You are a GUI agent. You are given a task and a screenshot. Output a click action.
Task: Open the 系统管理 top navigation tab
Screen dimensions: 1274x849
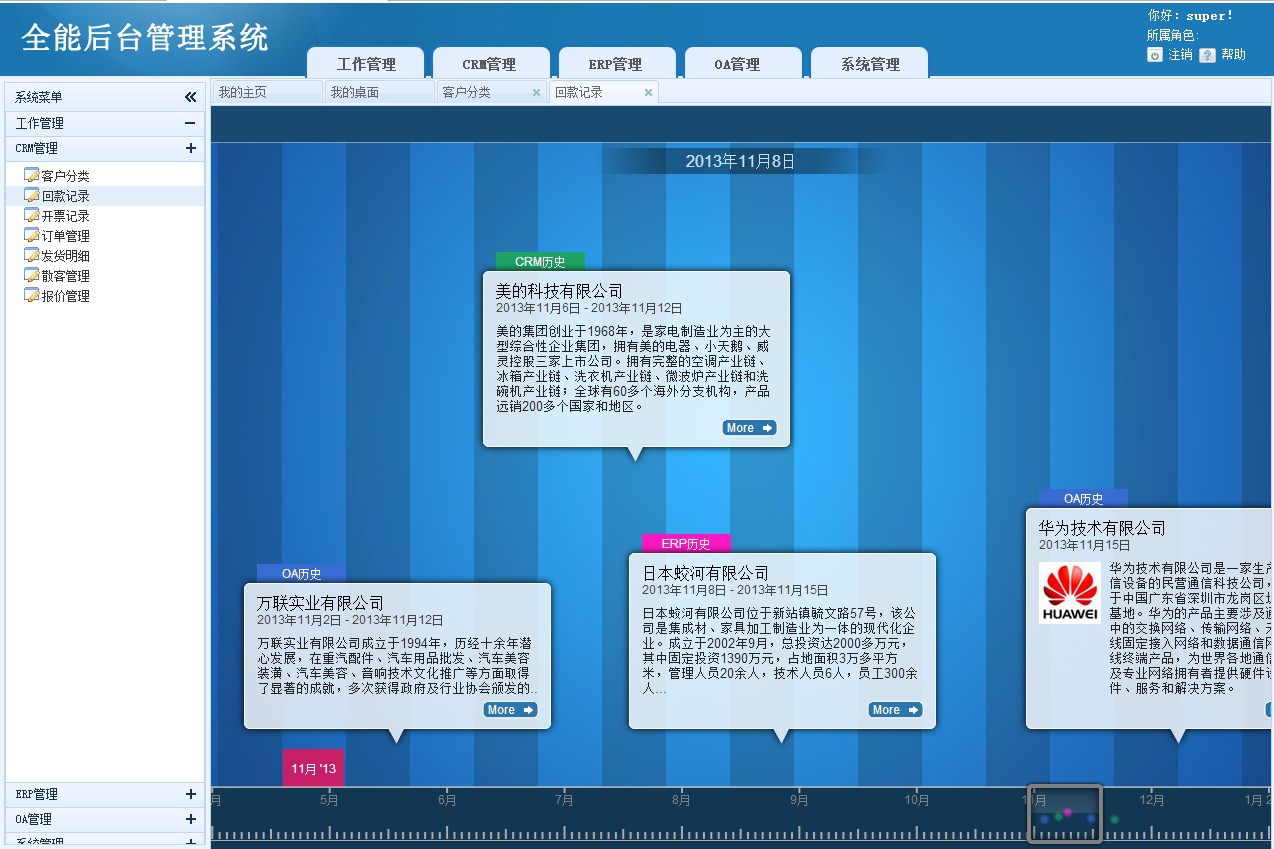point(869,63)
